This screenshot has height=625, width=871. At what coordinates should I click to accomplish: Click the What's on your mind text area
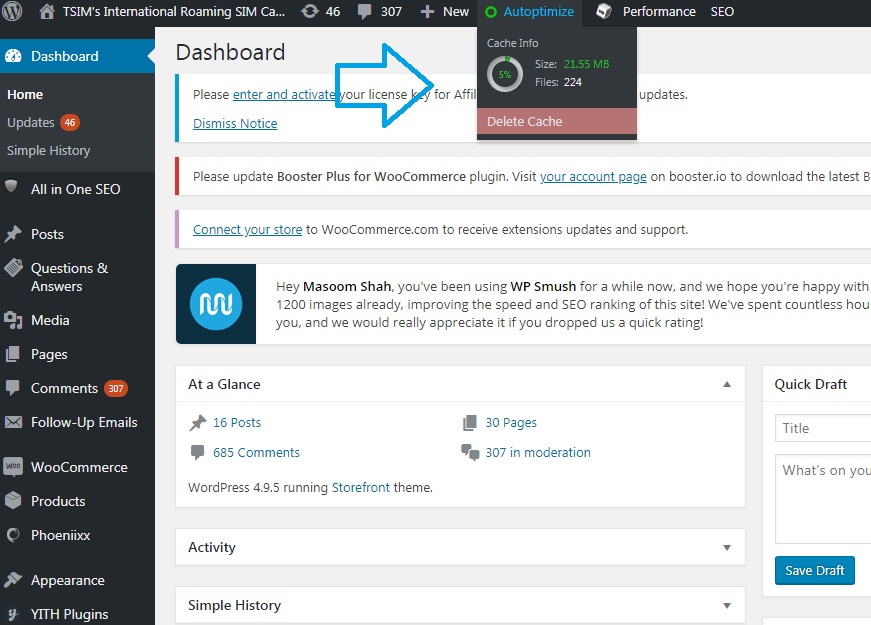click(x=823, y=499)
